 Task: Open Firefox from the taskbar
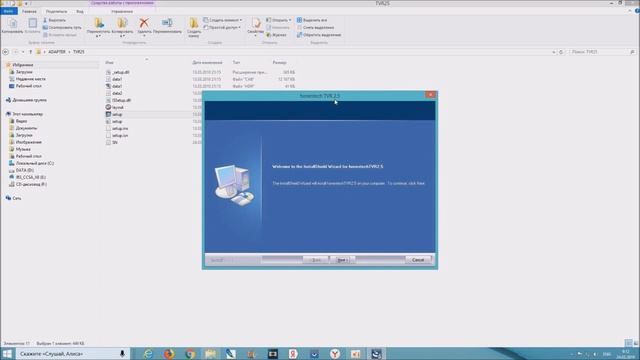169,353
